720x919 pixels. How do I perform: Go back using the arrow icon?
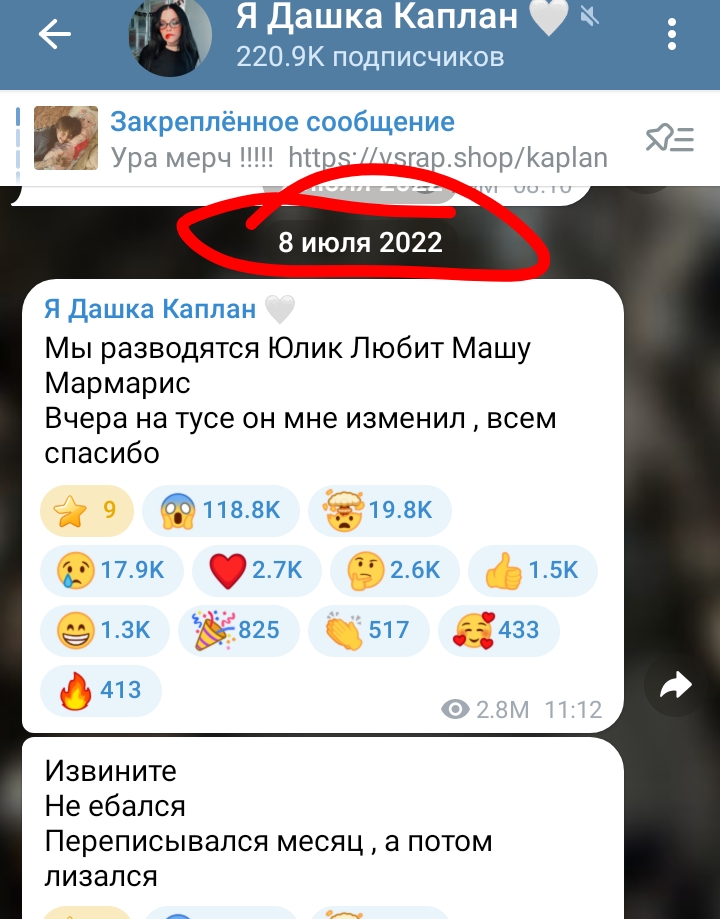pos(55,35)
